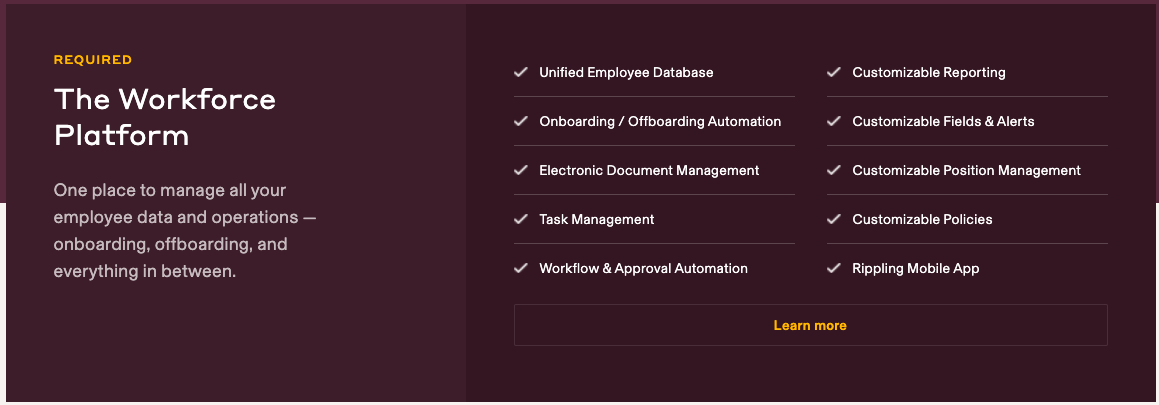The image size is (1159, 405).
Task: Click checkmark next to Customizable Fields & Alerts
Action: click(833, 121)
